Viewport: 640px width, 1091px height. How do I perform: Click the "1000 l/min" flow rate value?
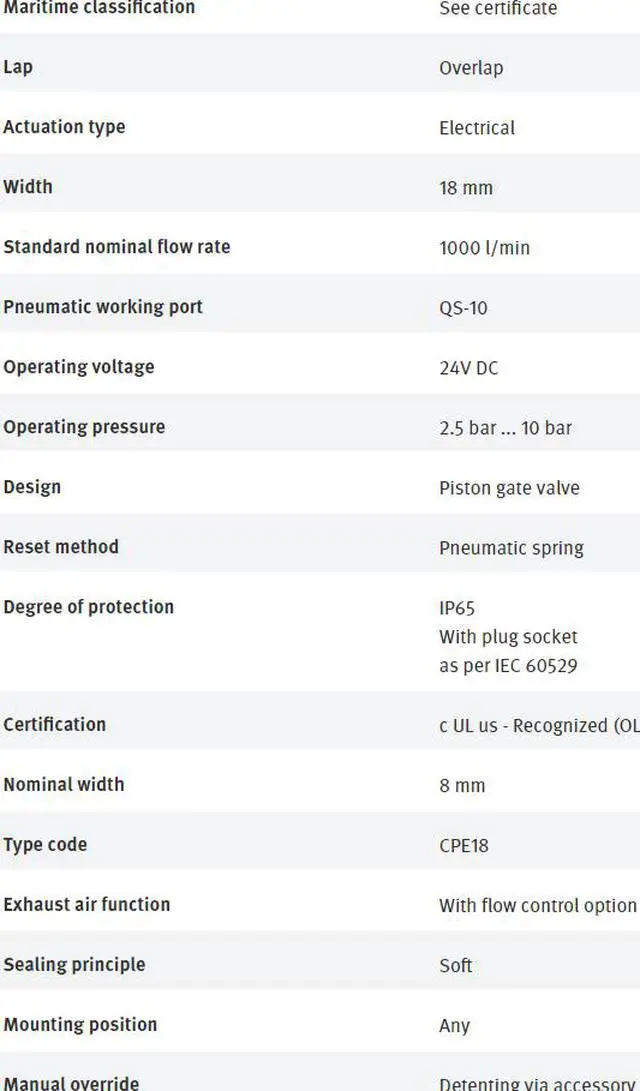[484, 248]
